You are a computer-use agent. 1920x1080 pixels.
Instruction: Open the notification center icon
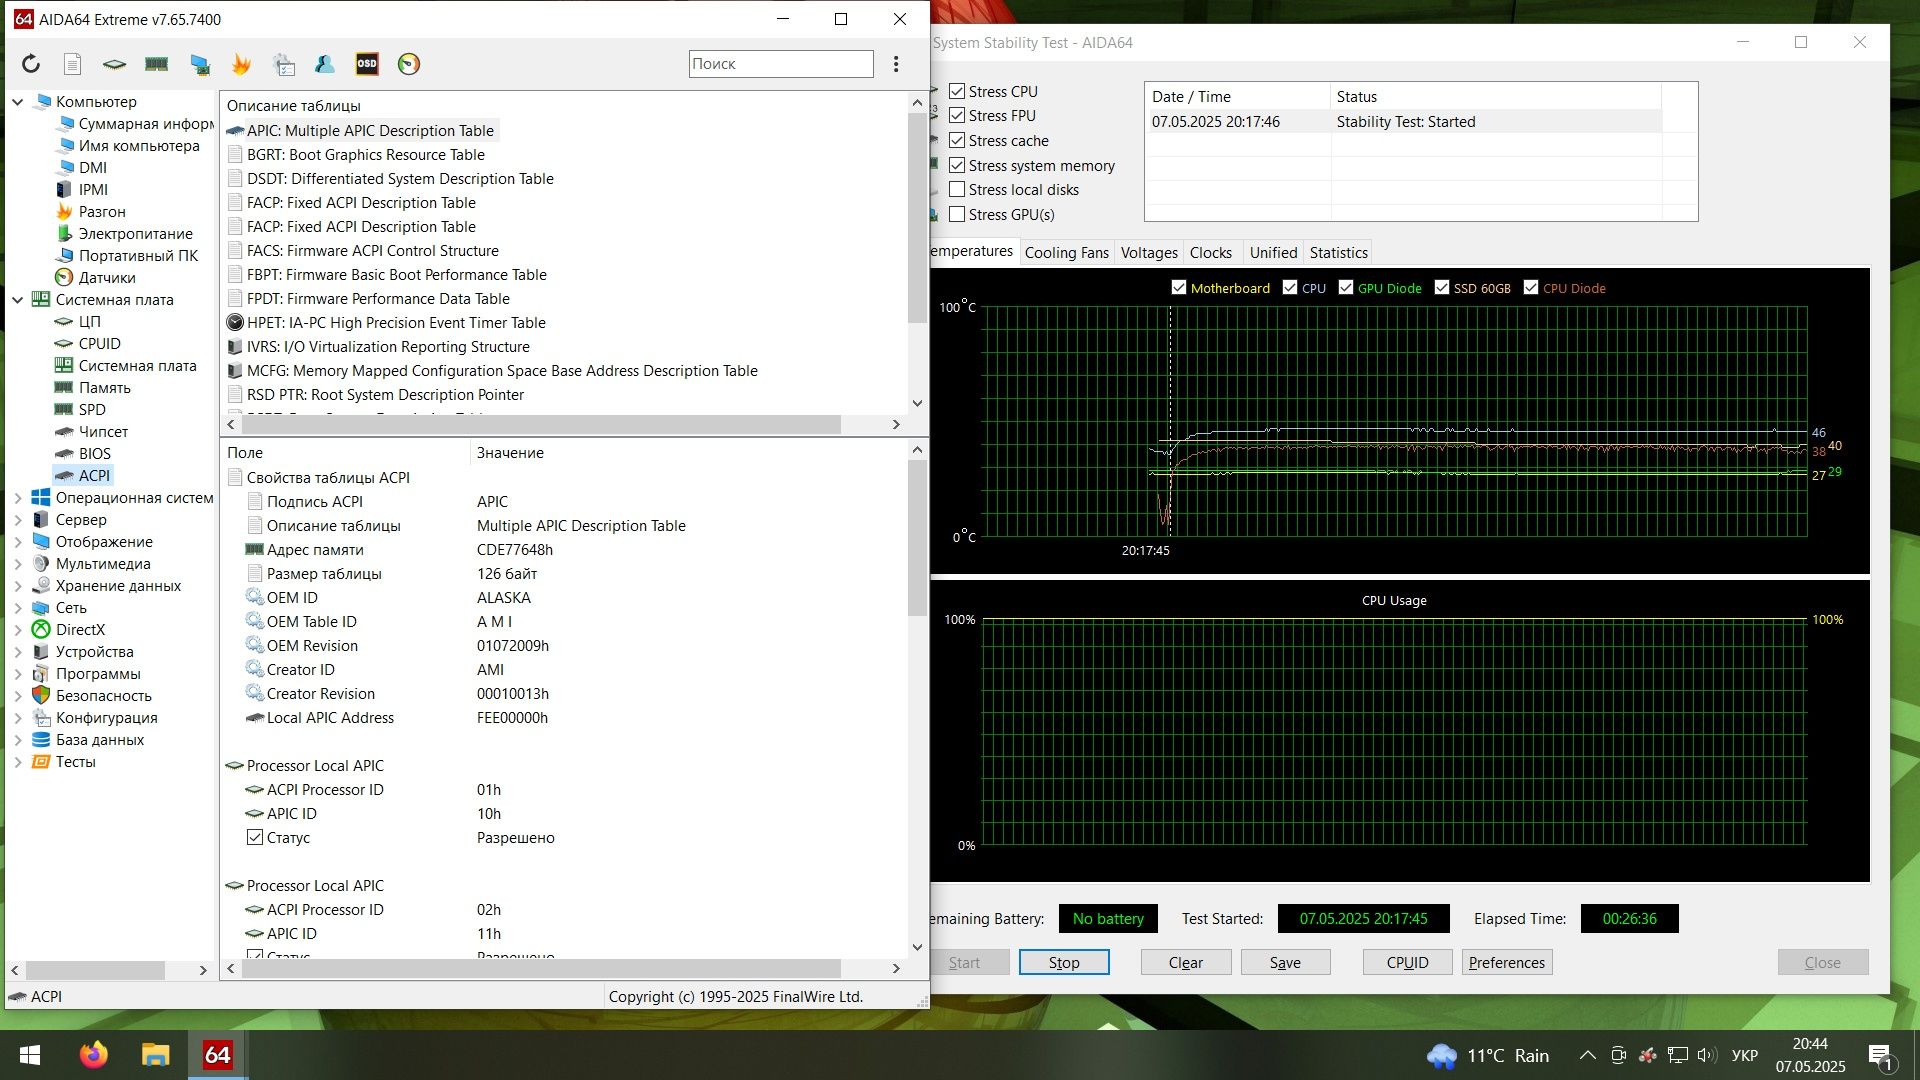(1879, 1055)
